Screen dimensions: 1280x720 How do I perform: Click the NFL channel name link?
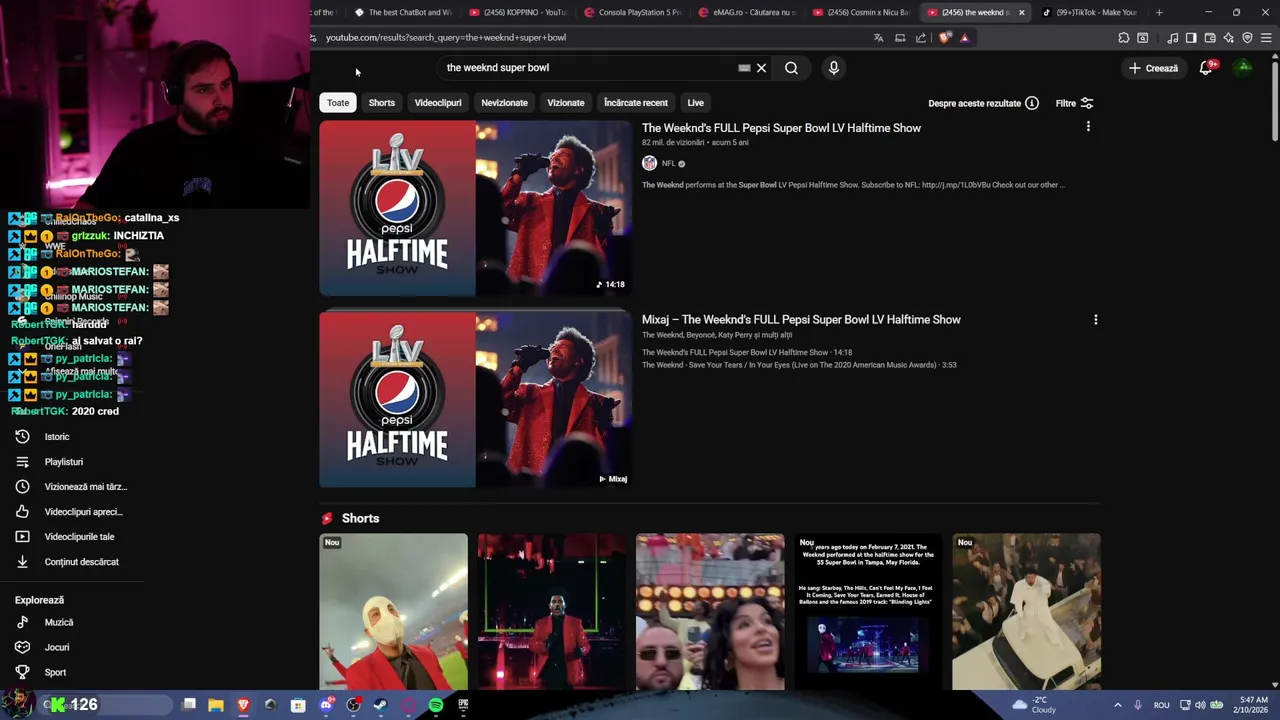[668, 163]
